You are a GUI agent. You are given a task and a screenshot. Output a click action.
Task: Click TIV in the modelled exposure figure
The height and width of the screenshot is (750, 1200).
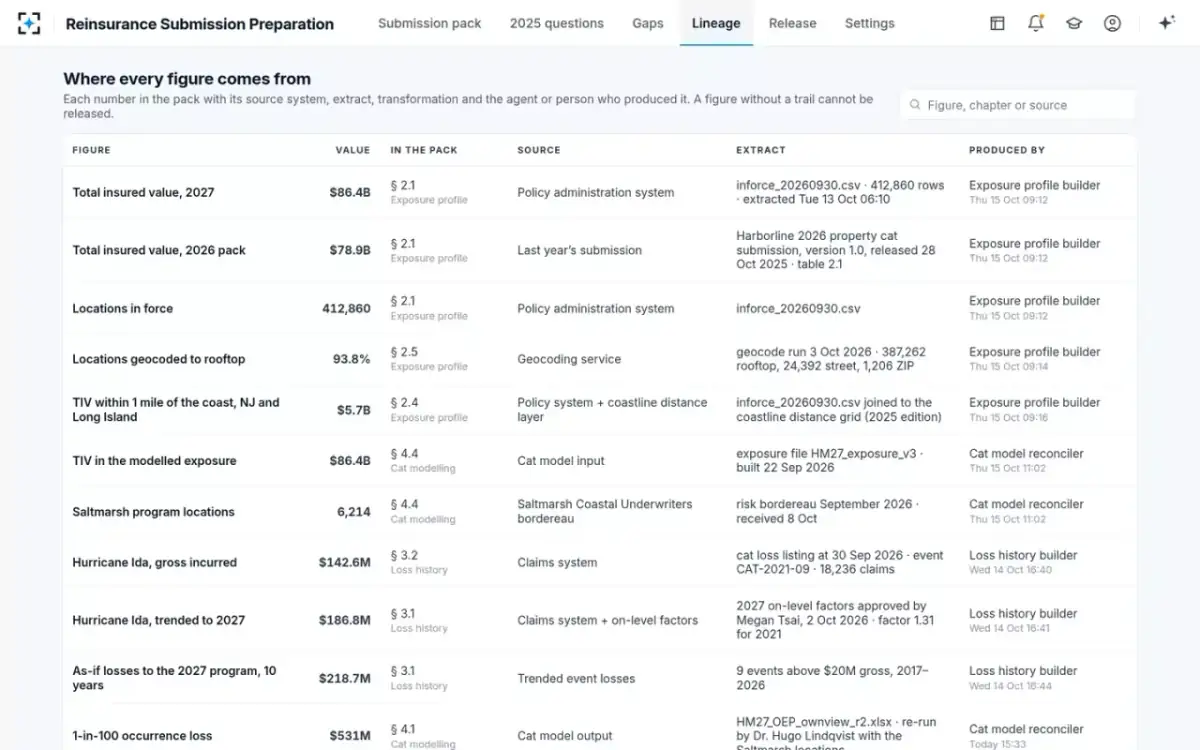(x=154, y=461)
